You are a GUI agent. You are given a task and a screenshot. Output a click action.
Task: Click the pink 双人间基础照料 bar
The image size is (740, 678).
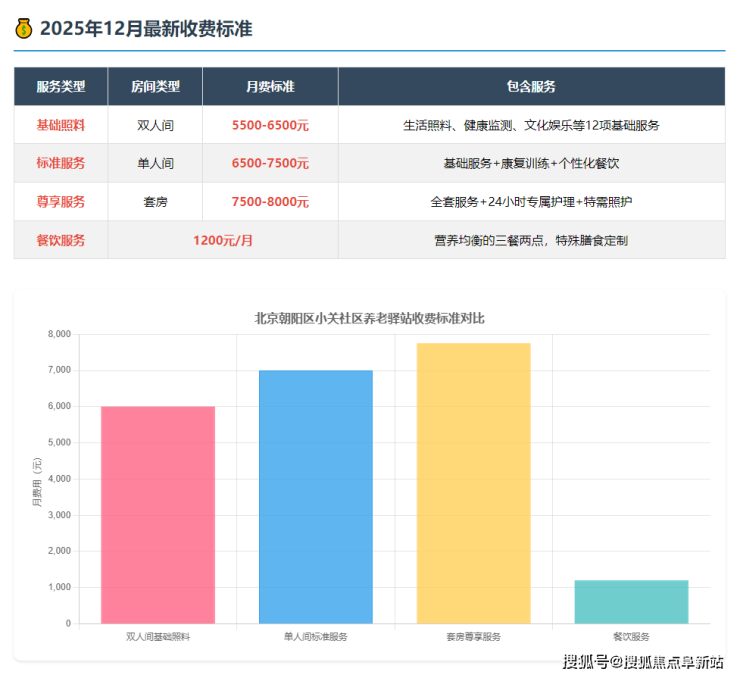158,515
